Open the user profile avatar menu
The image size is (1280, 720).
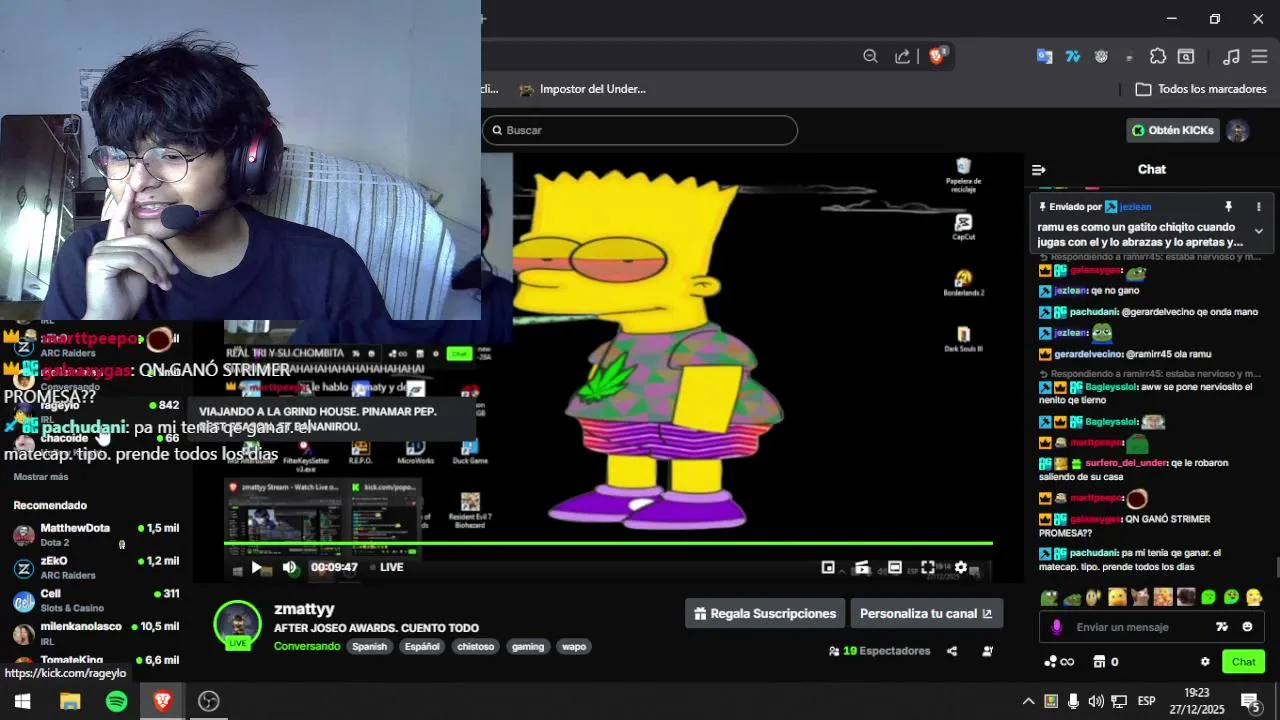1238,131
